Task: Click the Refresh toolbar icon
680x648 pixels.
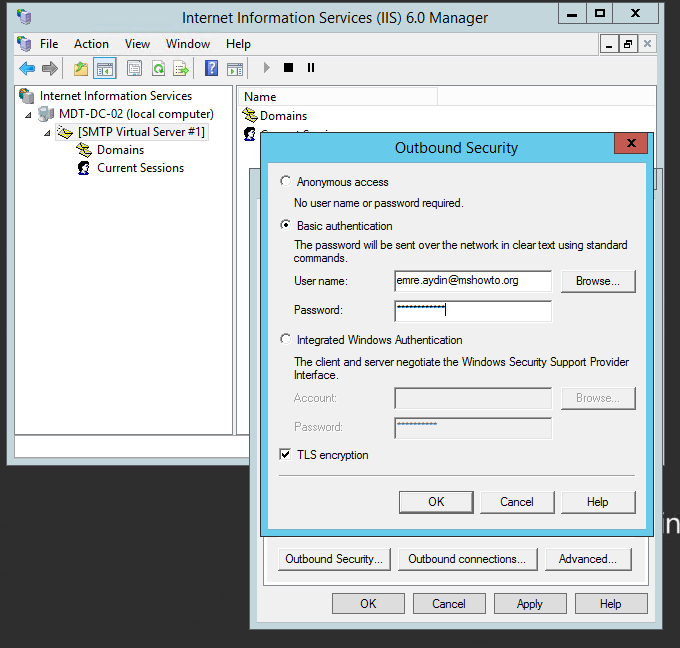Action: (x=158, y=68)
